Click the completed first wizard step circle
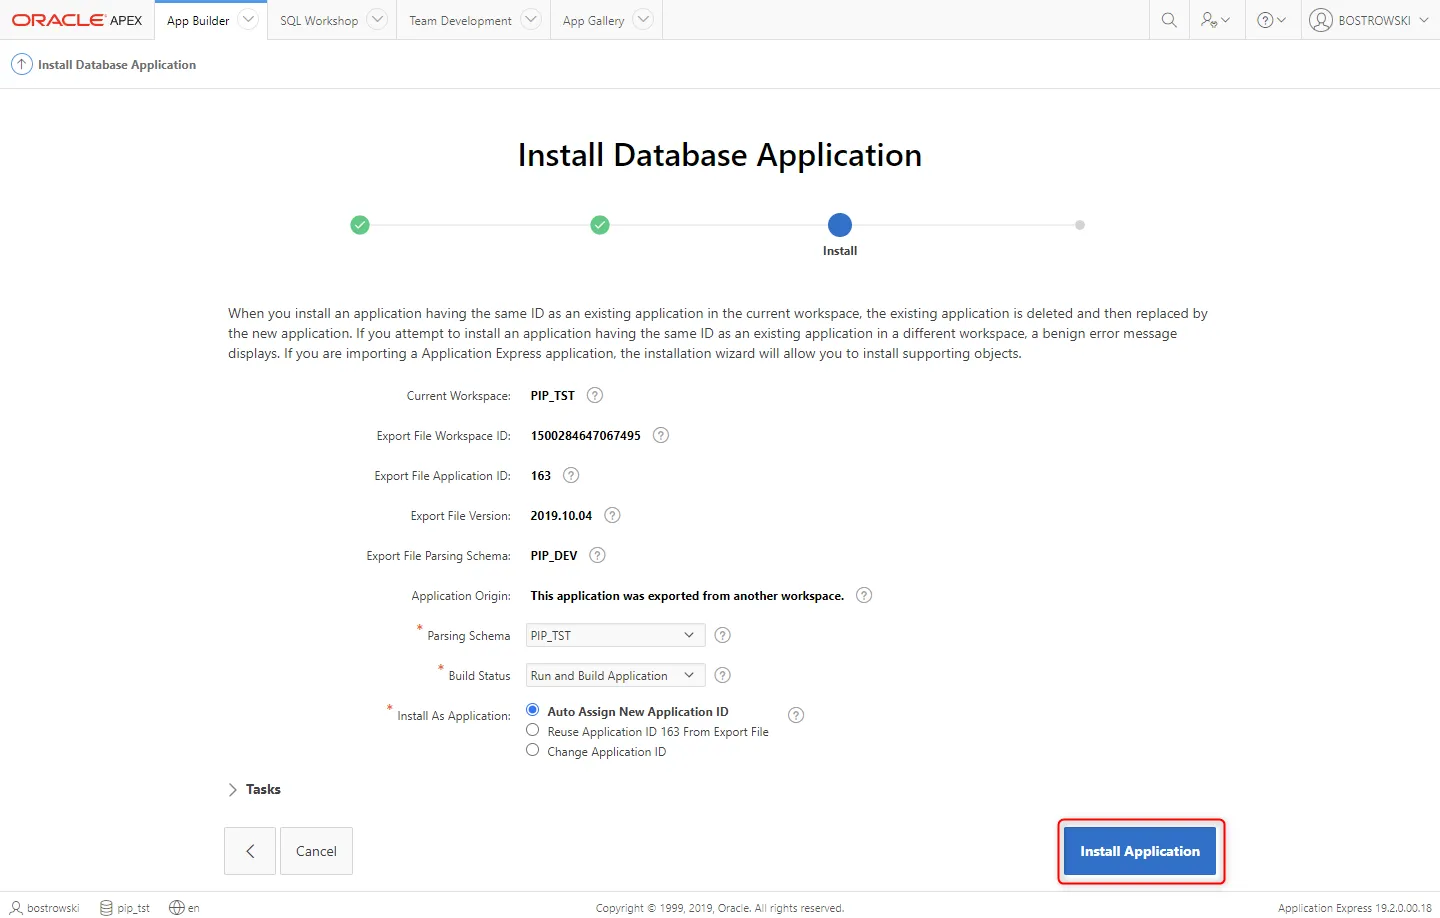This screenshot has height=918, width=1440. tap(360, 225)
